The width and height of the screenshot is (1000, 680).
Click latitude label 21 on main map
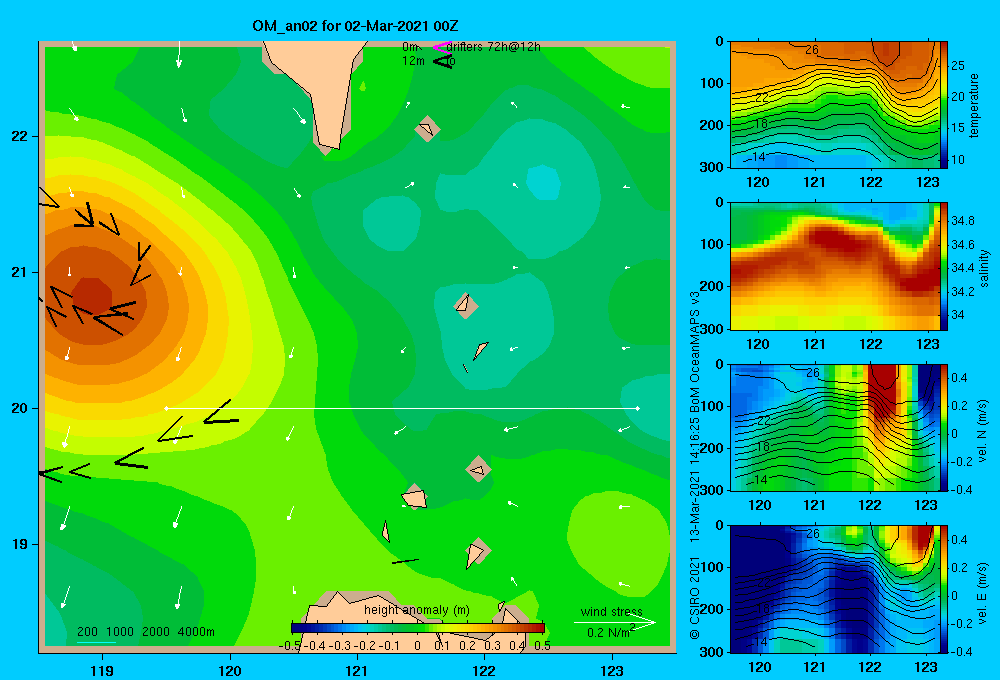coord(19,272)
